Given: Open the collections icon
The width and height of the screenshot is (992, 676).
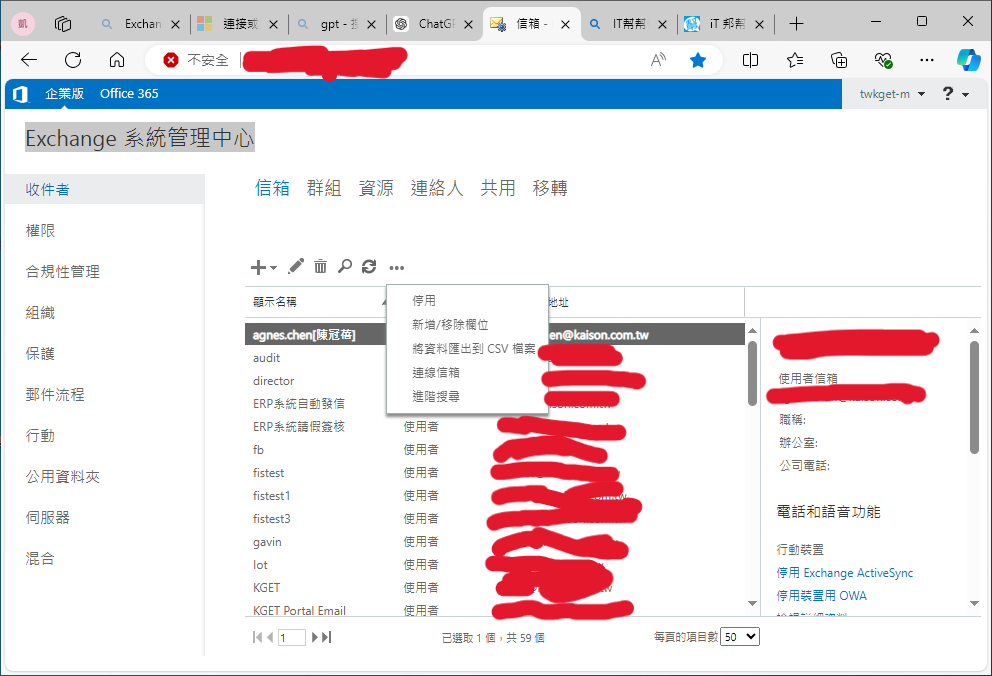Looking at the screenshot, I should [x=839, y=60].
